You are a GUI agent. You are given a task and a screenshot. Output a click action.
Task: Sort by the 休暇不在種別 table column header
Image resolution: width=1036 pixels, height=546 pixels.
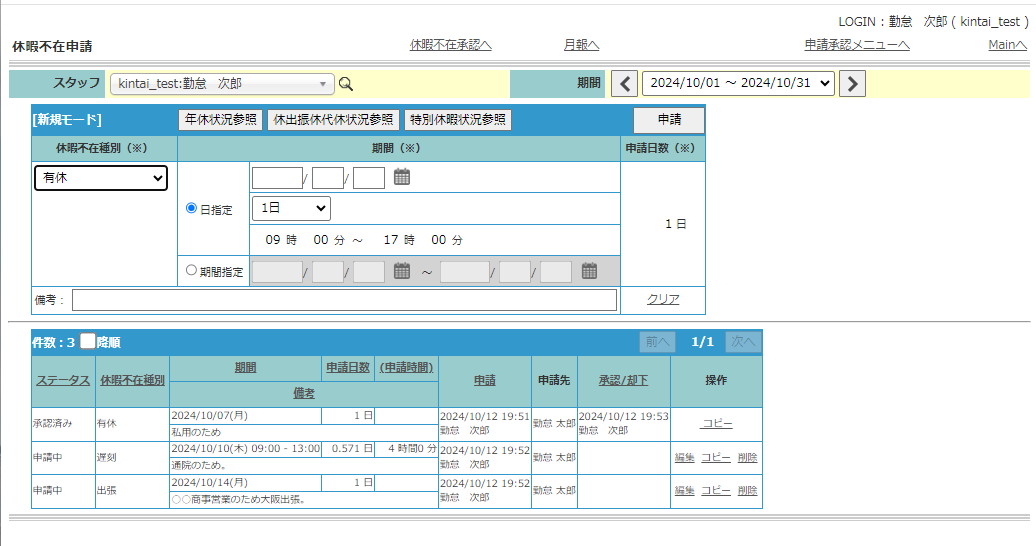[132, 381]
